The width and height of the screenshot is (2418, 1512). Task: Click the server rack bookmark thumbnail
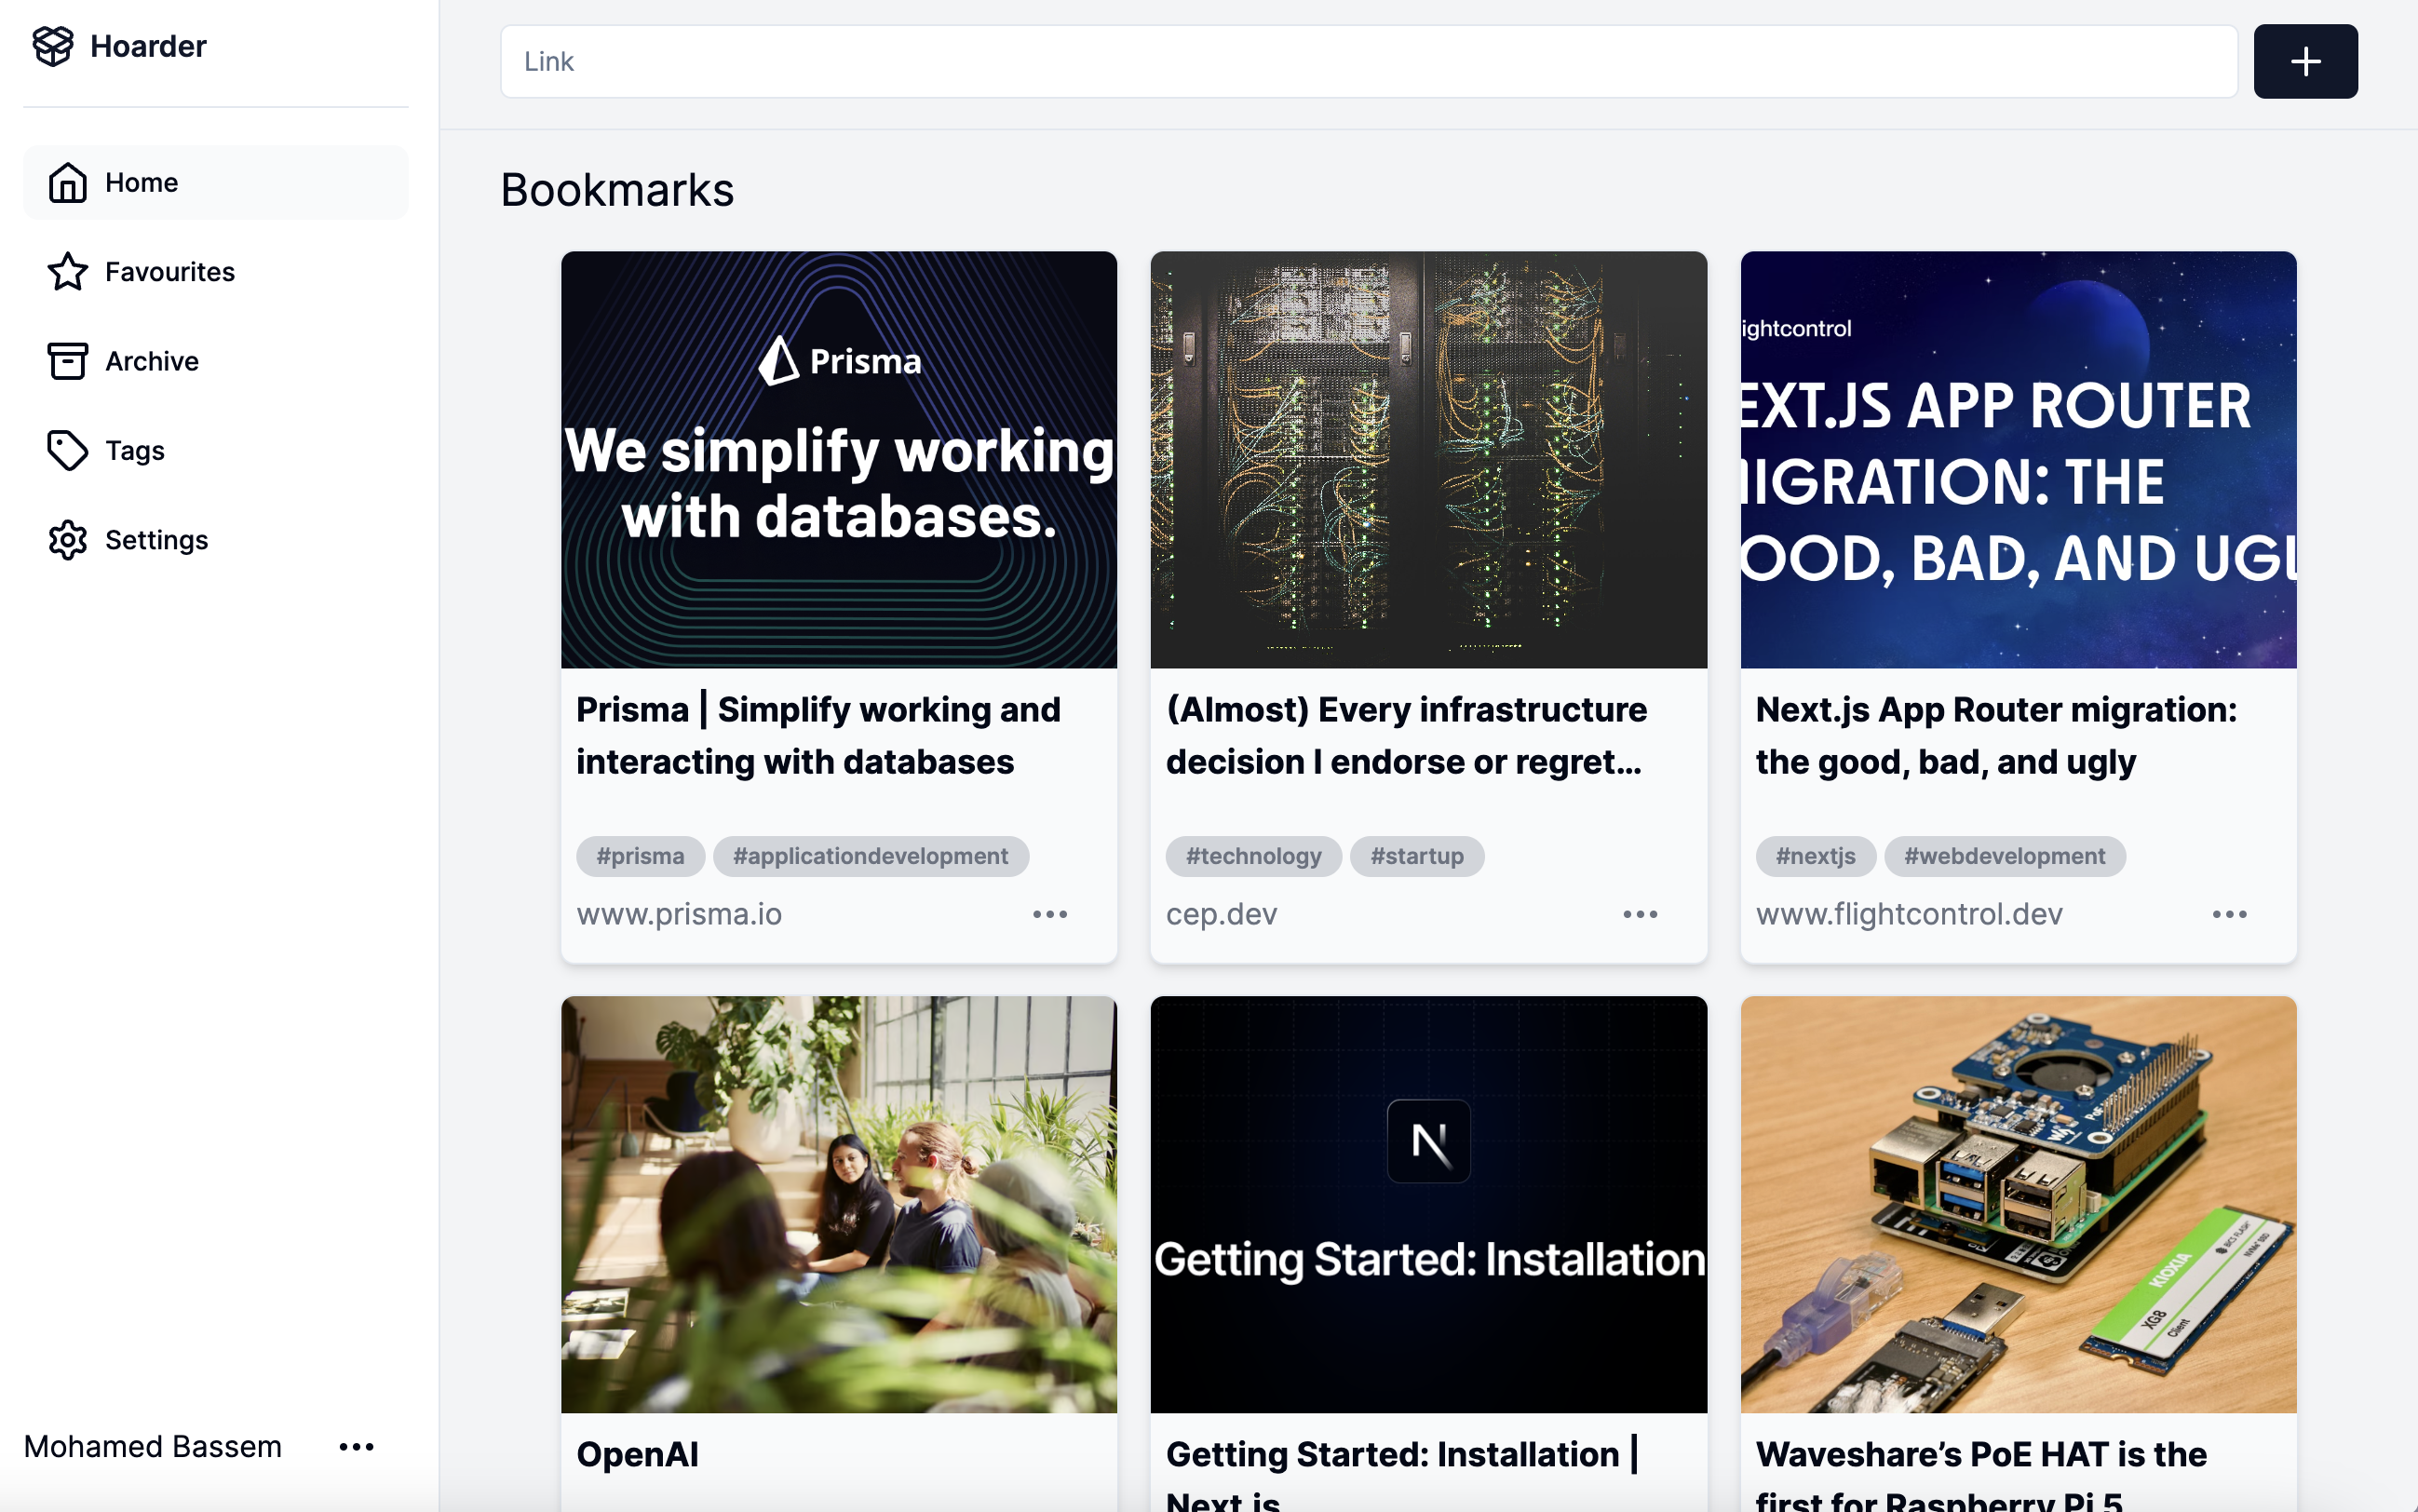pyautogui.click(x=1428, y=460)
